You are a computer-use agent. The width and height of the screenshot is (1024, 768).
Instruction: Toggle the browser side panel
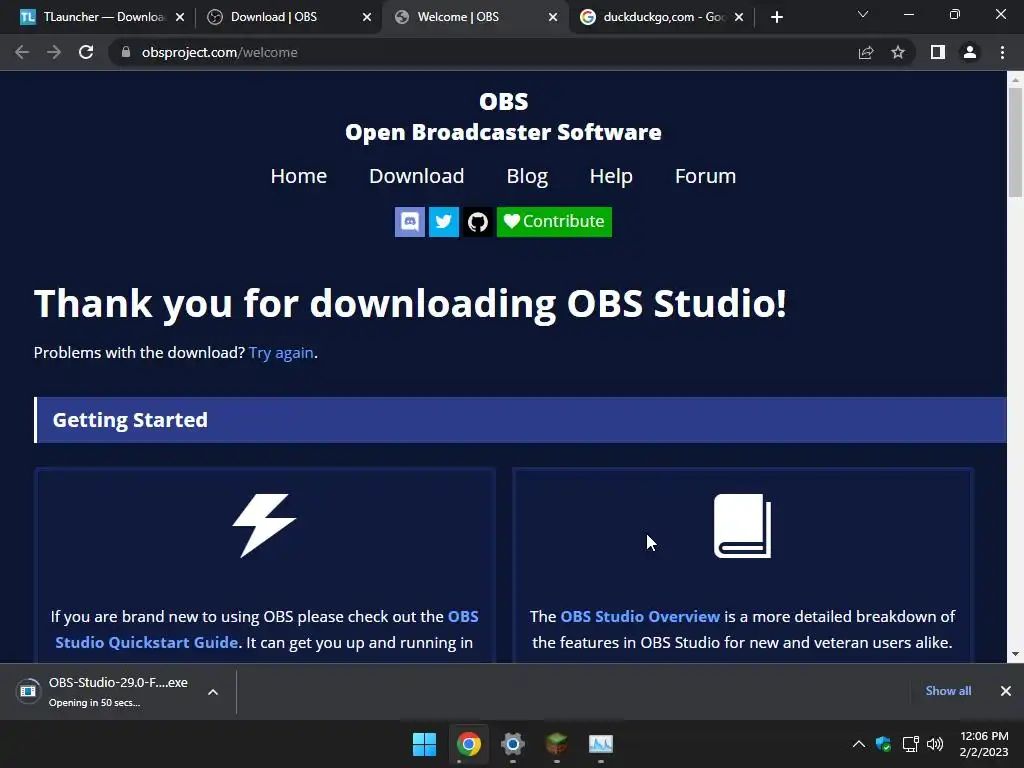(x=938, y=52)
